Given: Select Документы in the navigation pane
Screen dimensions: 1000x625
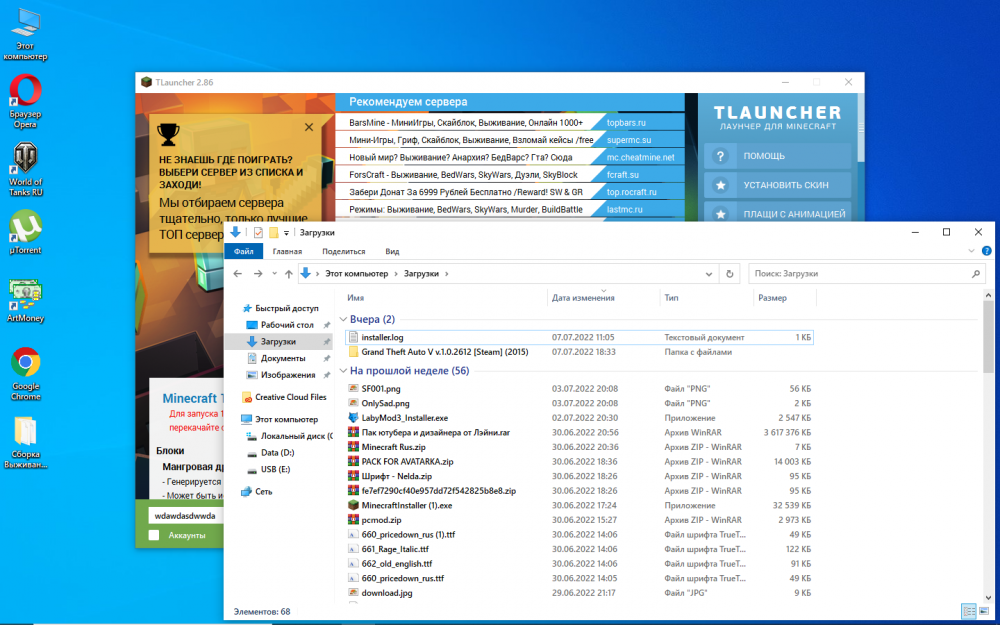Looking at the screenshot, I should [283, 358].
